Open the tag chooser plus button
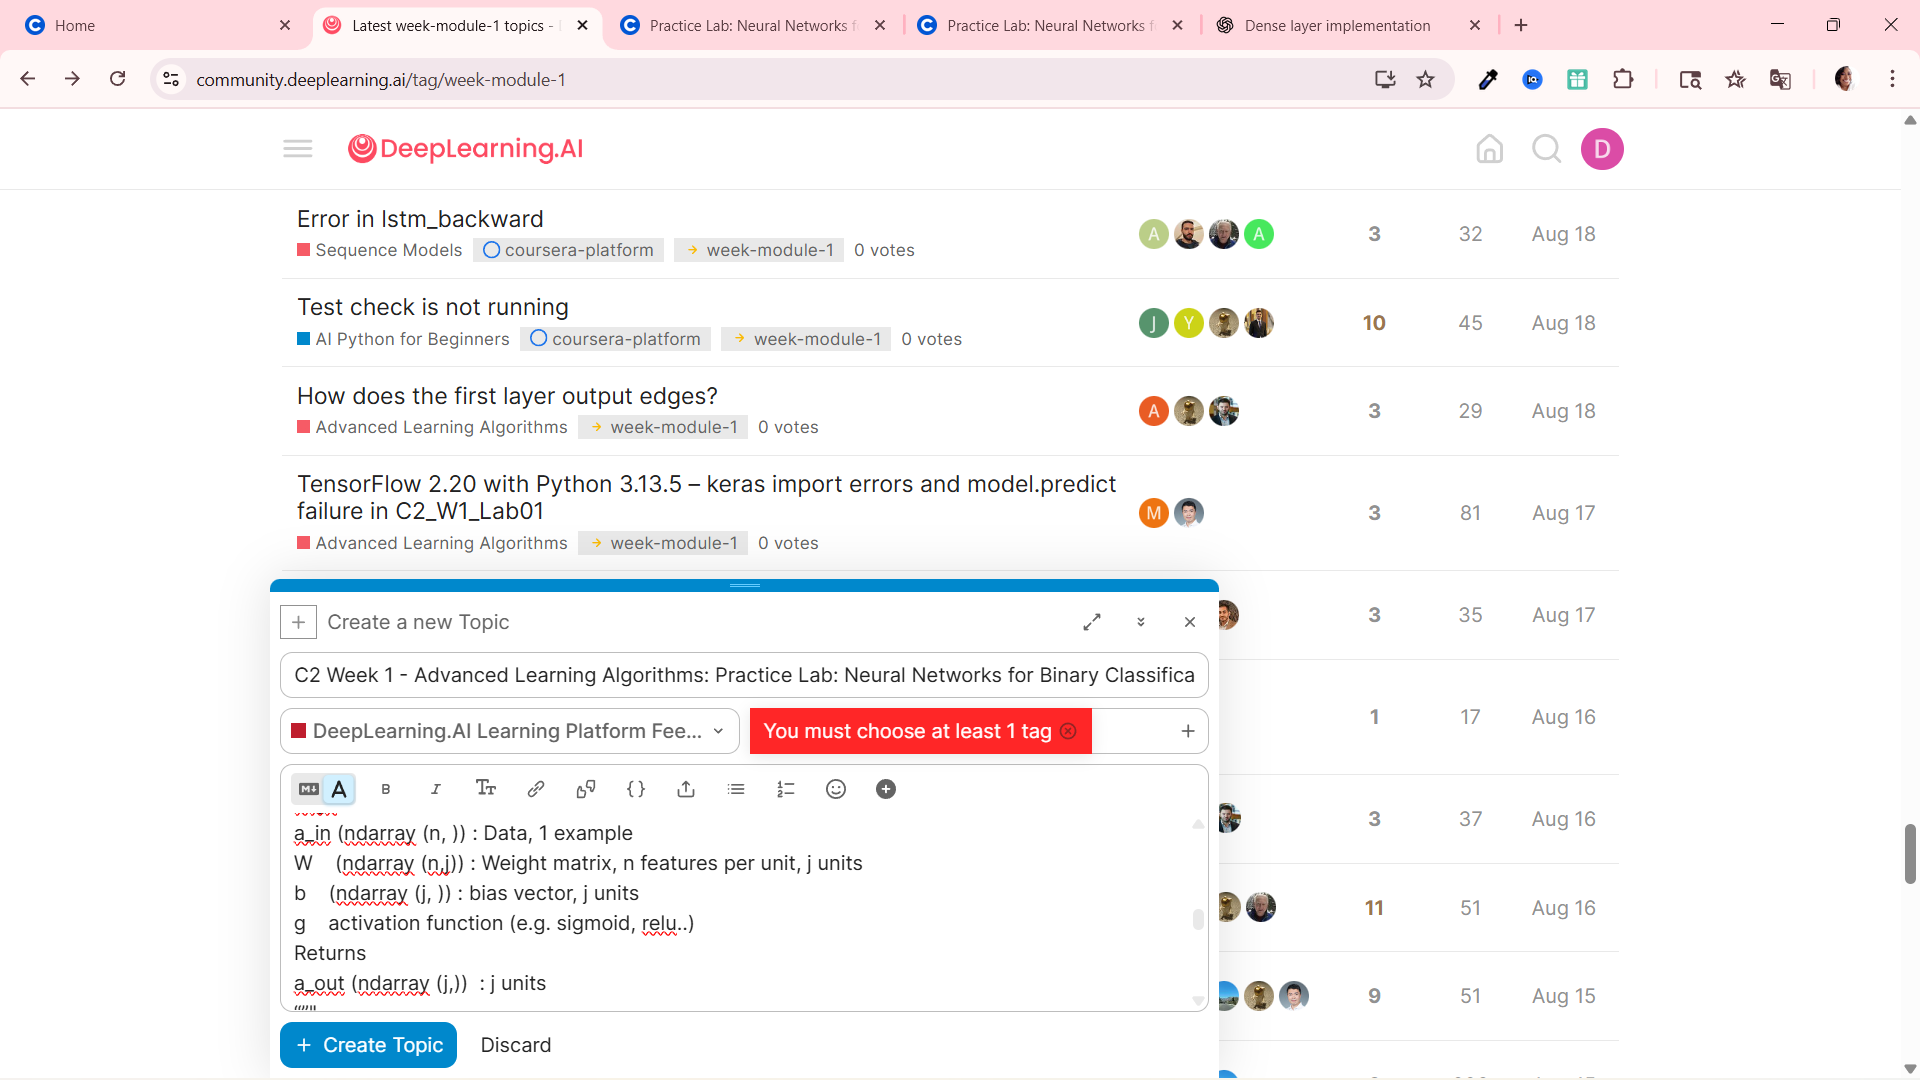 tap(1188, 731)
